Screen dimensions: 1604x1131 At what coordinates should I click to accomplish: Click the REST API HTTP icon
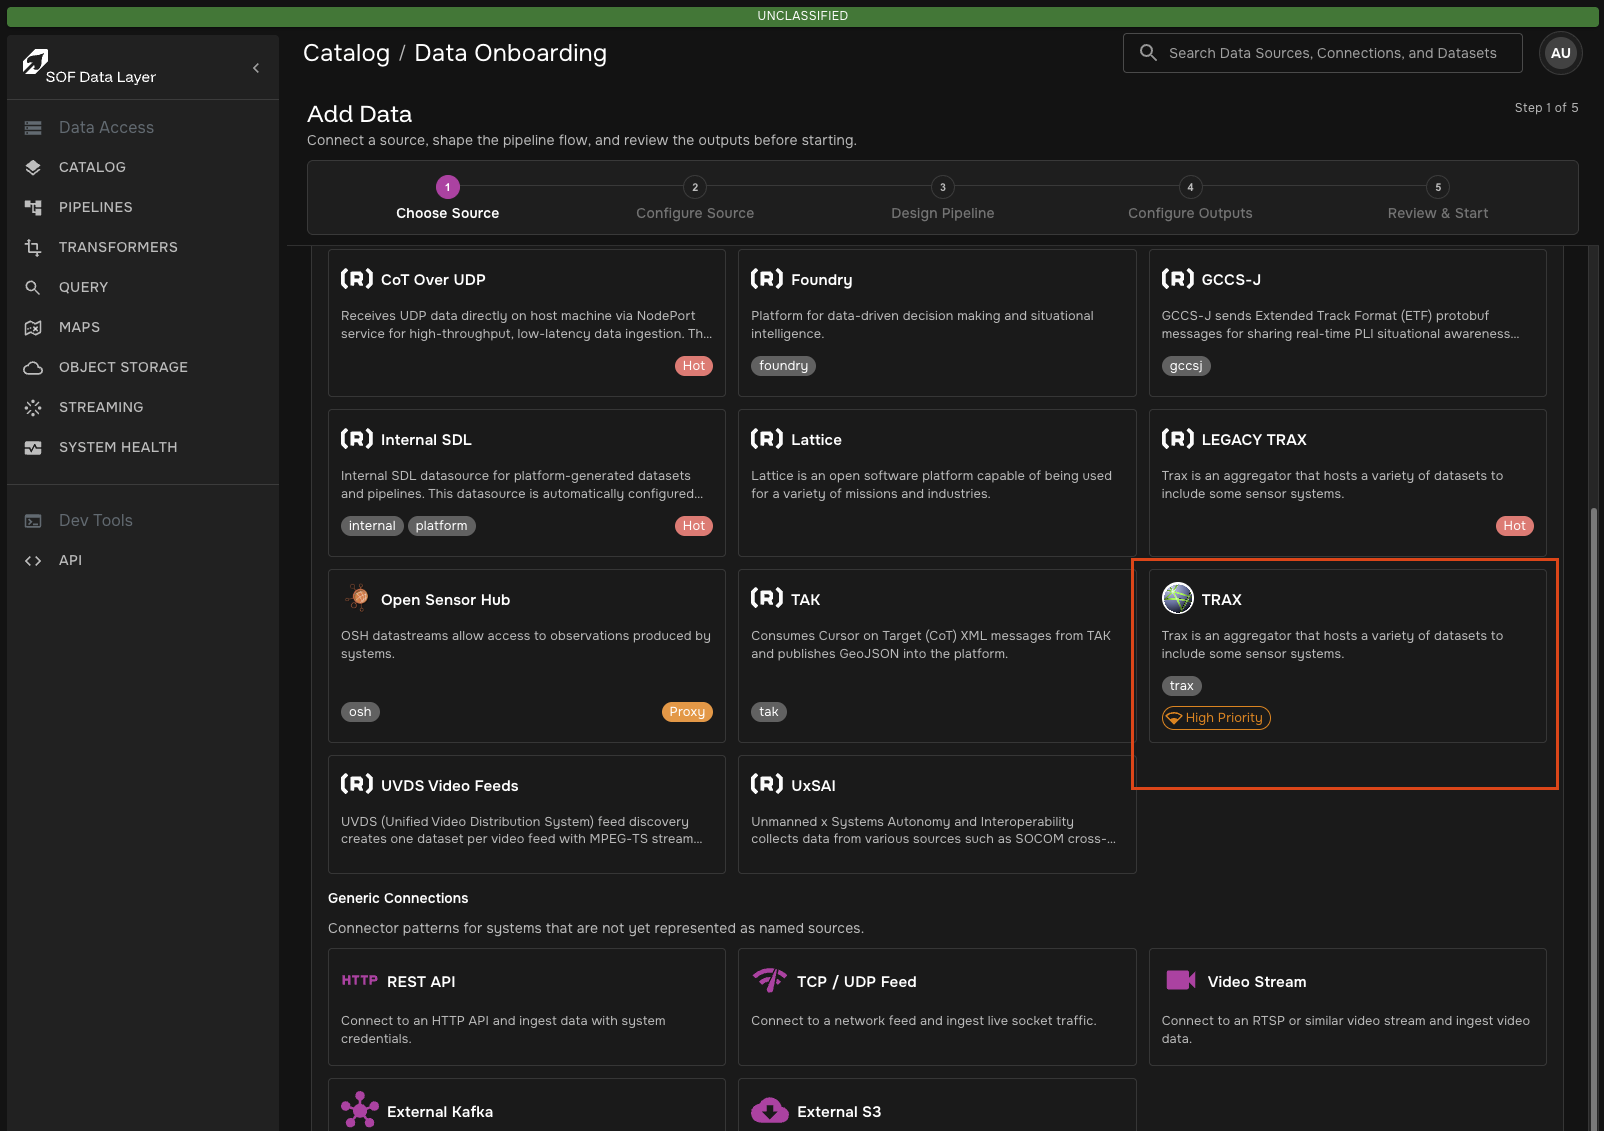click(x=359, y=981)
